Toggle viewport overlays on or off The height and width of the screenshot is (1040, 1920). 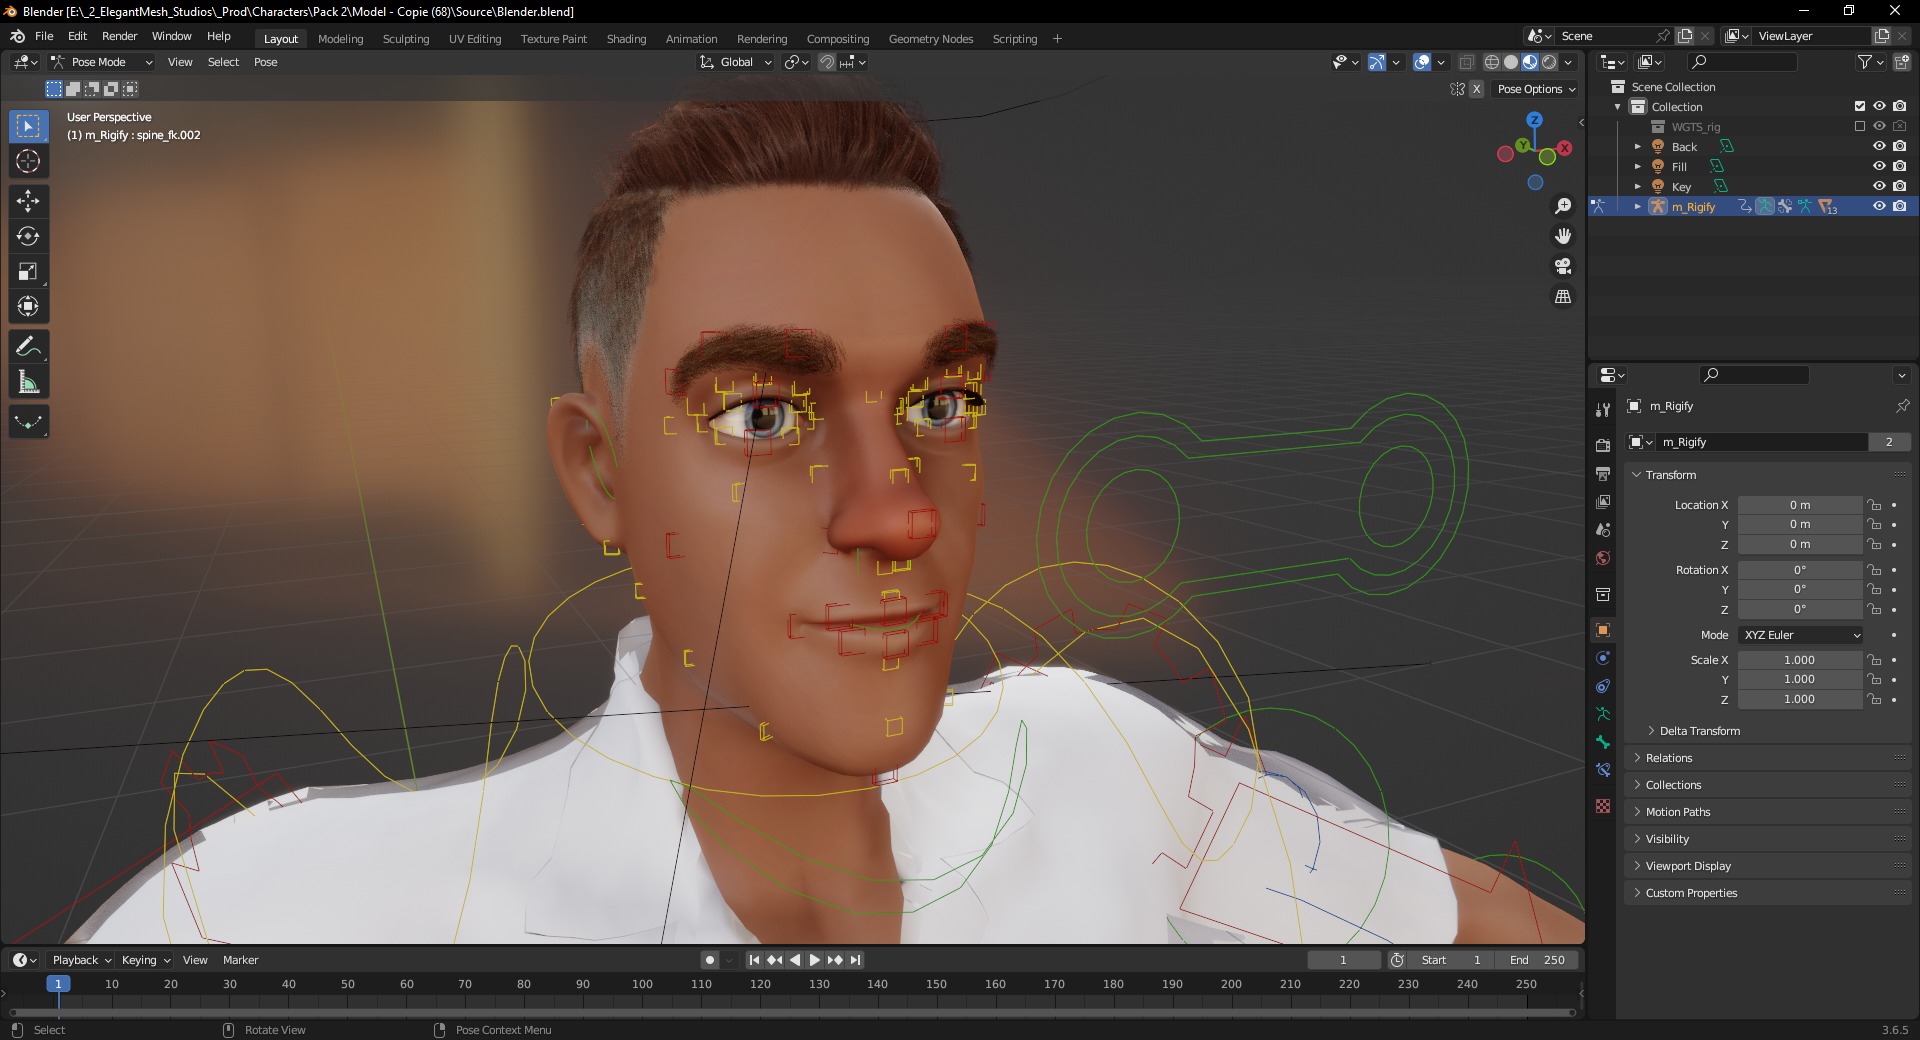(x=1422, y=62)
